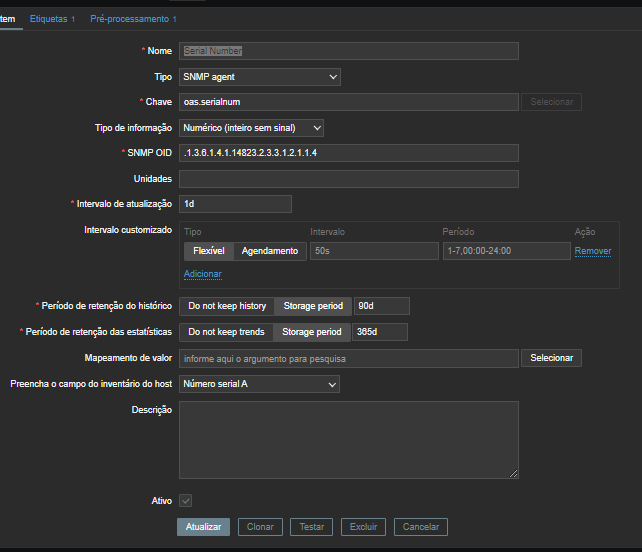This screenshot has height=552, width=642.
Task: Select Storage period for history retention
Action: point(312,306)
